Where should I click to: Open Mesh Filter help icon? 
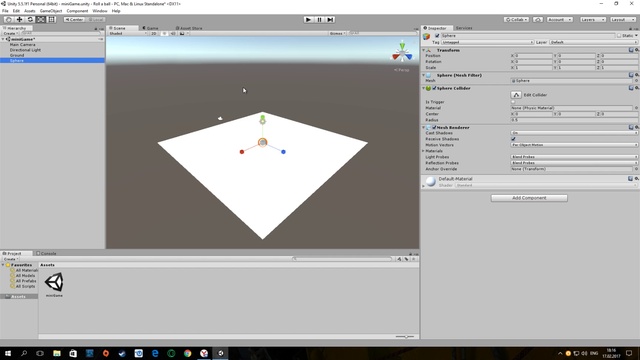631,75
